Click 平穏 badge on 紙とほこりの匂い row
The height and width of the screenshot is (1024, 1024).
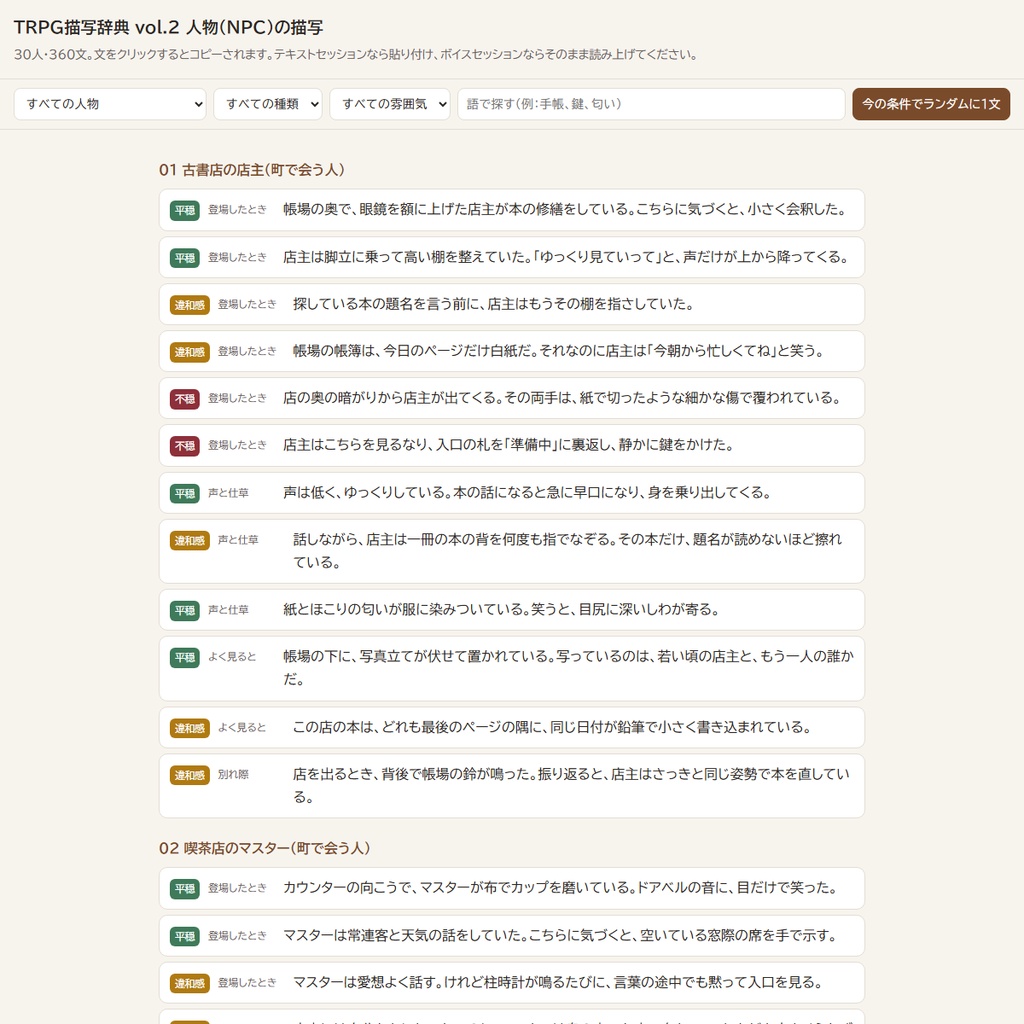(185, 611)
